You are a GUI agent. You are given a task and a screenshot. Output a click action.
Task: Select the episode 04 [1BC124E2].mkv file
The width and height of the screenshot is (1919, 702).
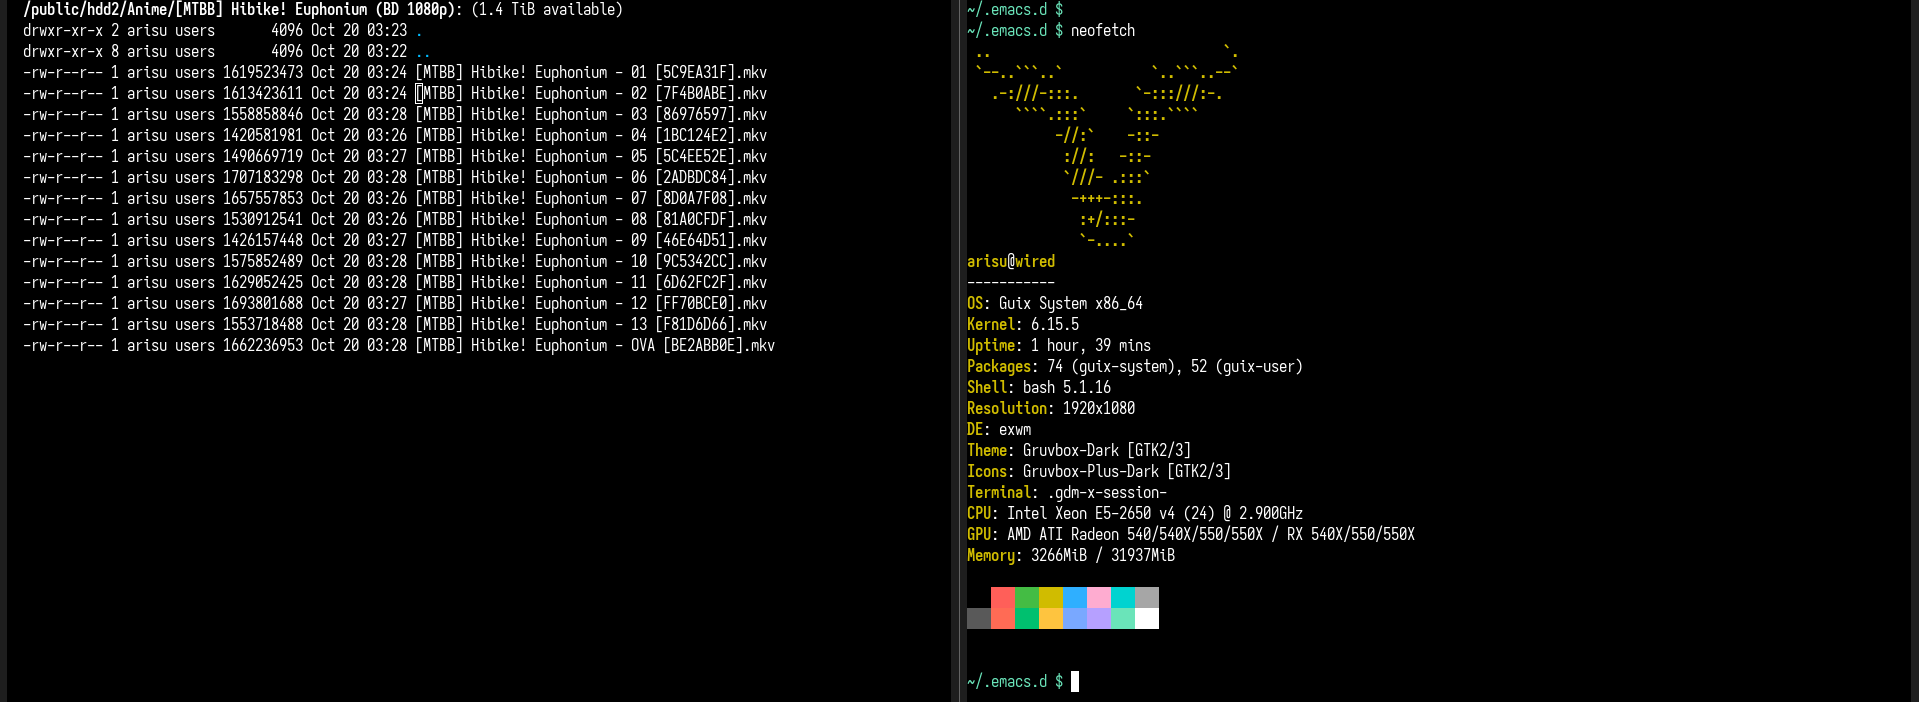(591, 135)
